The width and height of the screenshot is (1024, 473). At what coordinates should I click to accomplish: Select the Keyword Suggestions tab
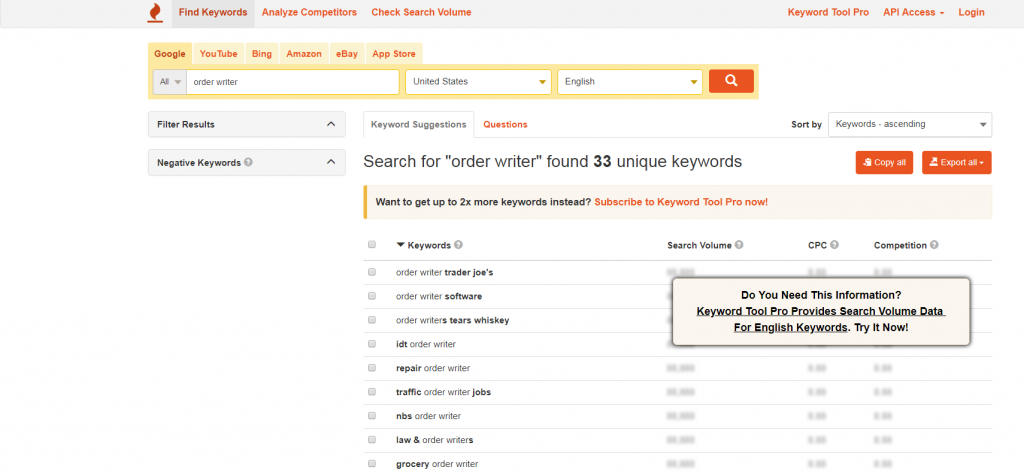coord(419,124)
